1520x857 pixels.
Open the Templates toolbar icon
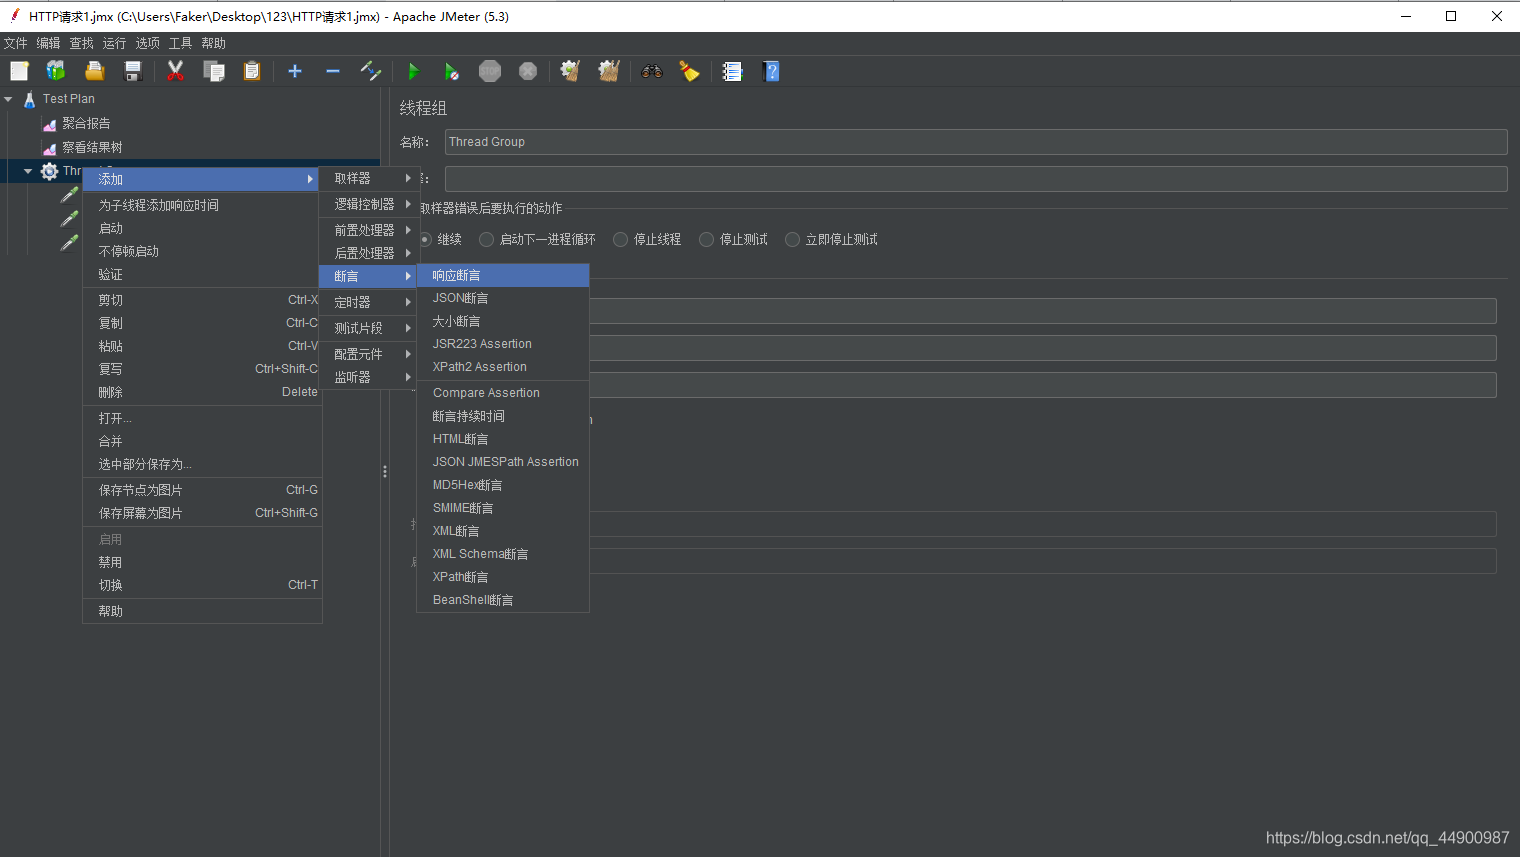point(56,71)
